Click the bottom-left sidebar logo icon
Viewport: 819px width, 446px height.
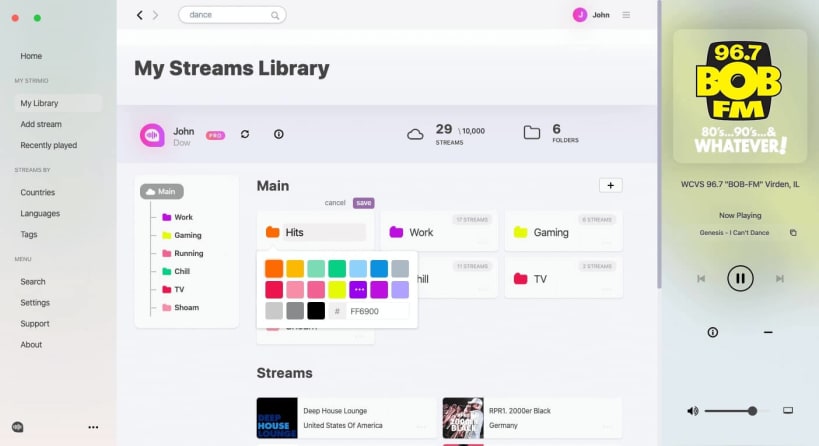(18, 427)
